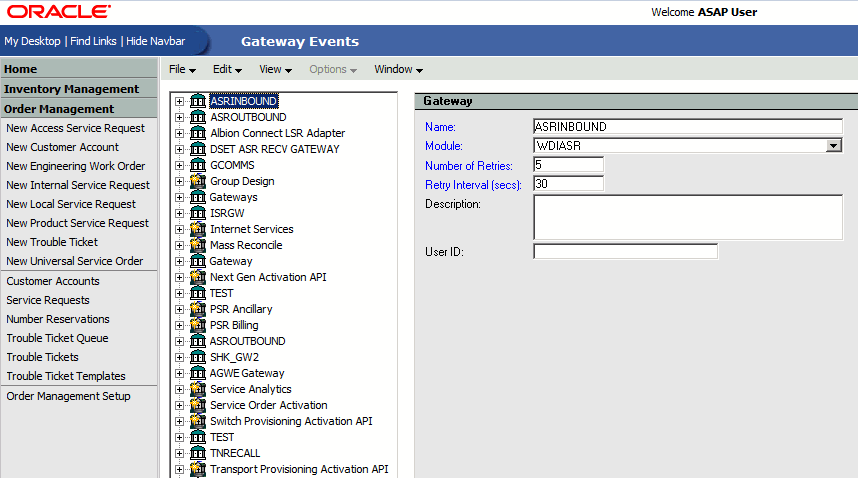Open Trouble Ticket Templates
Viewport: 858px width, 478px height.
66,376
